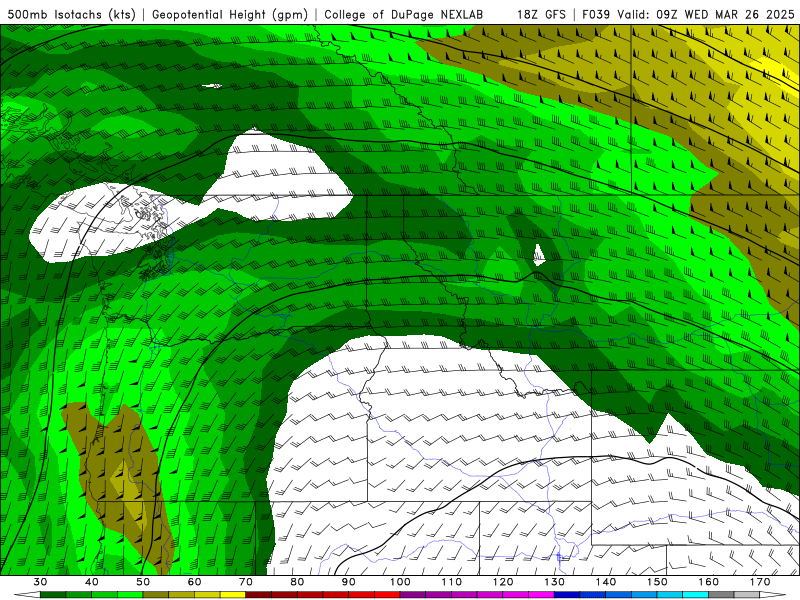Click the 90 knot legend label
Image resolution: width=800 pixels, height=600 pixels.
tap(348, 582)
